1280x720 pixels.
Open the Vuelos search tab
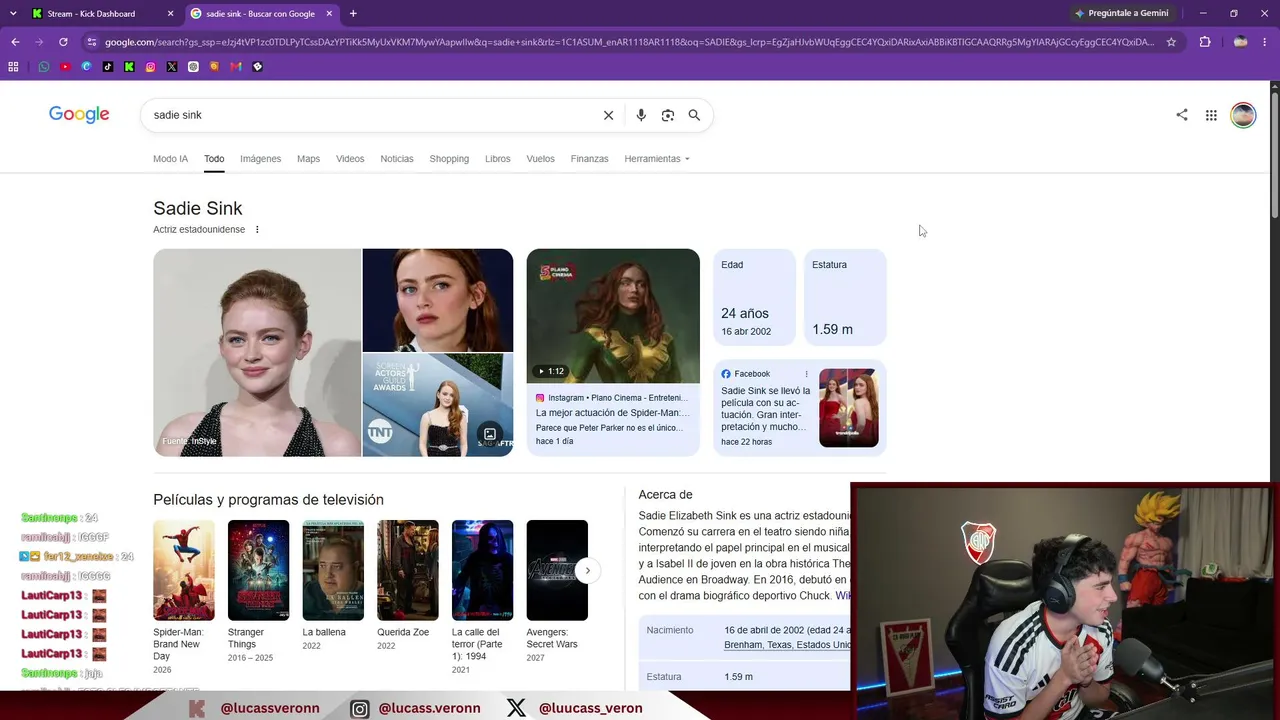(540, 159)
